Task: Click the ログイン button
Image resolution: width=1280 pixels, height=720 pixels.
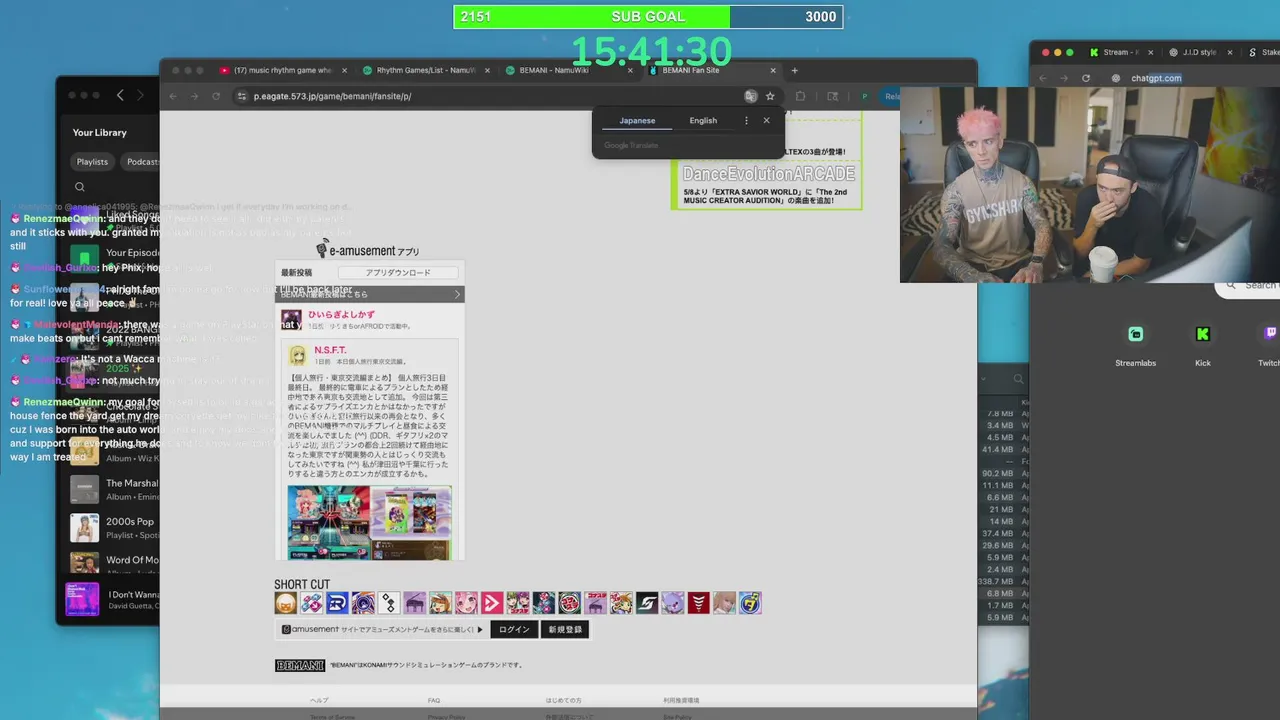Action: (x=514, y=629)
